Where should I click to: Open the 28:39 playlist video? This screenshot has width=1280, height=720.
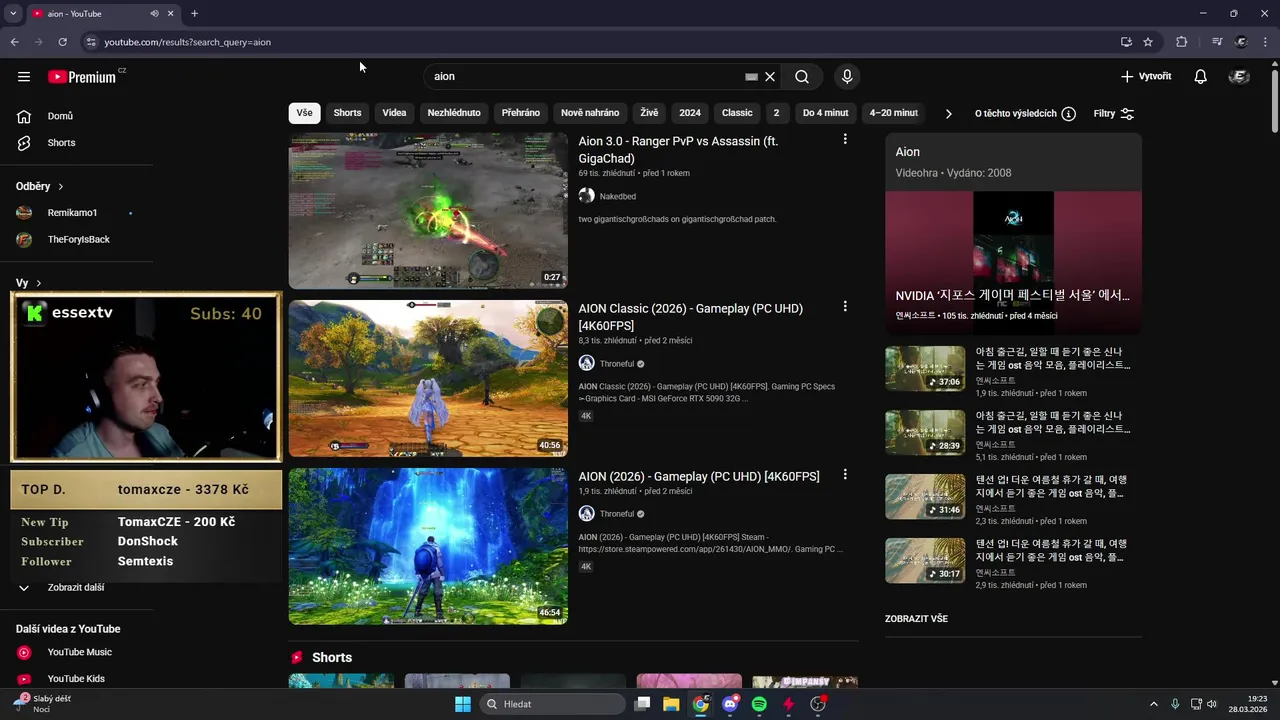coord(925,432)
